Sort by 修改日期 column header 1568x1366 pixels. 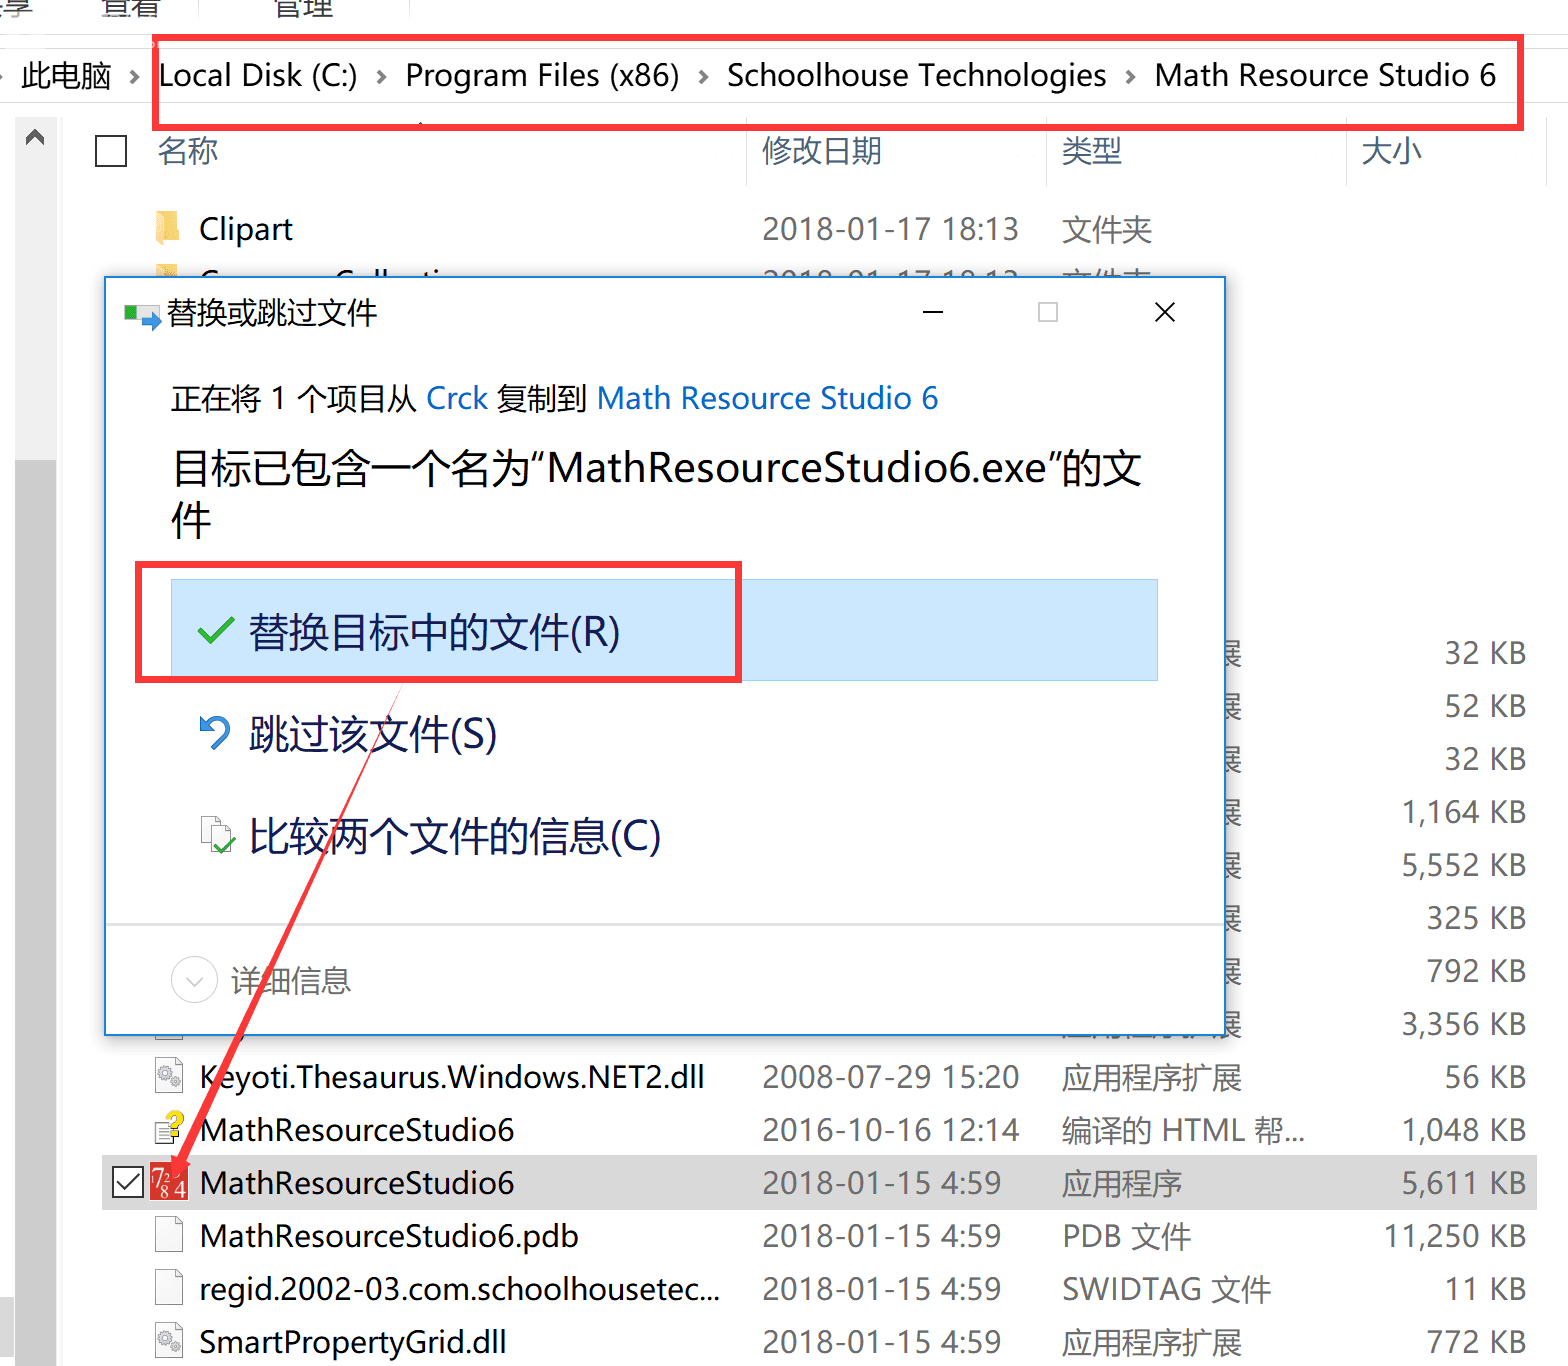coord(822,151)
